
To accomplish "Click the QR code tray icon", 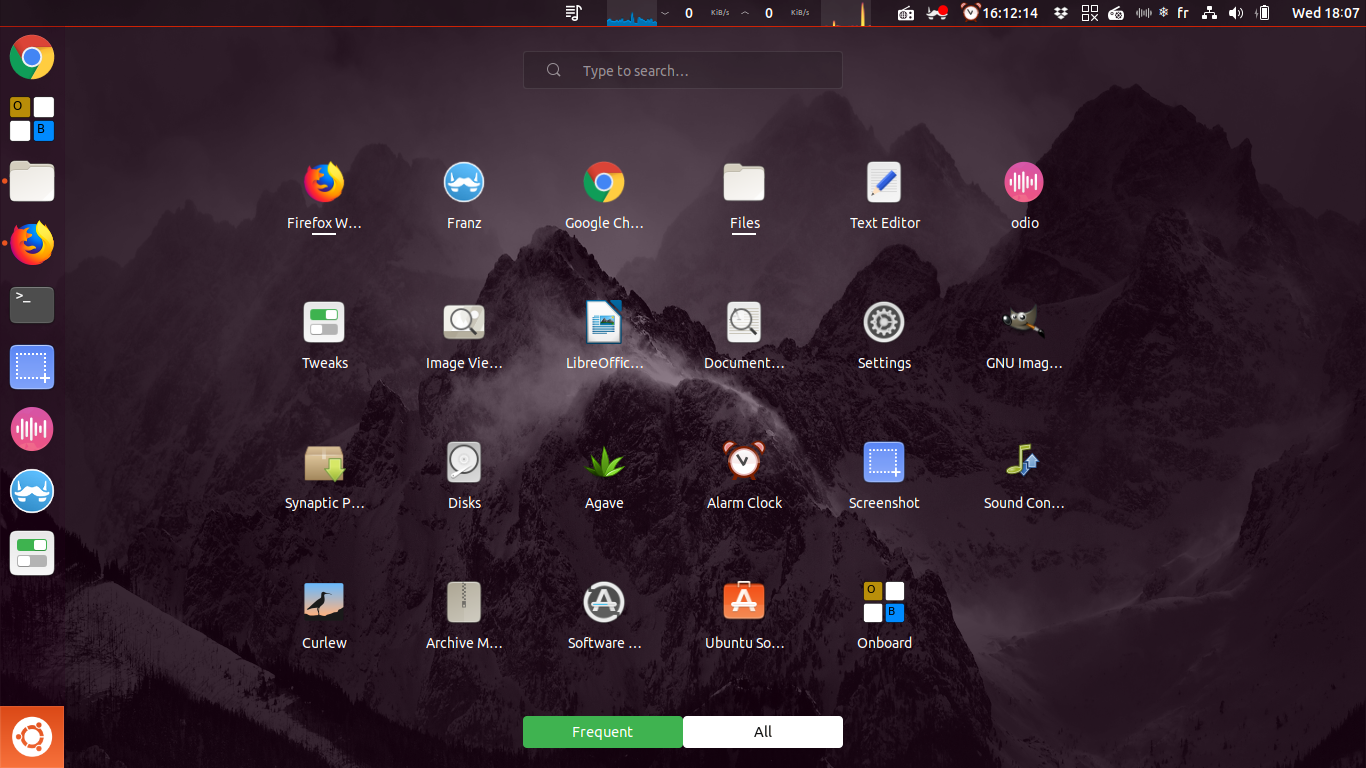I will (x=1089, y=13).
